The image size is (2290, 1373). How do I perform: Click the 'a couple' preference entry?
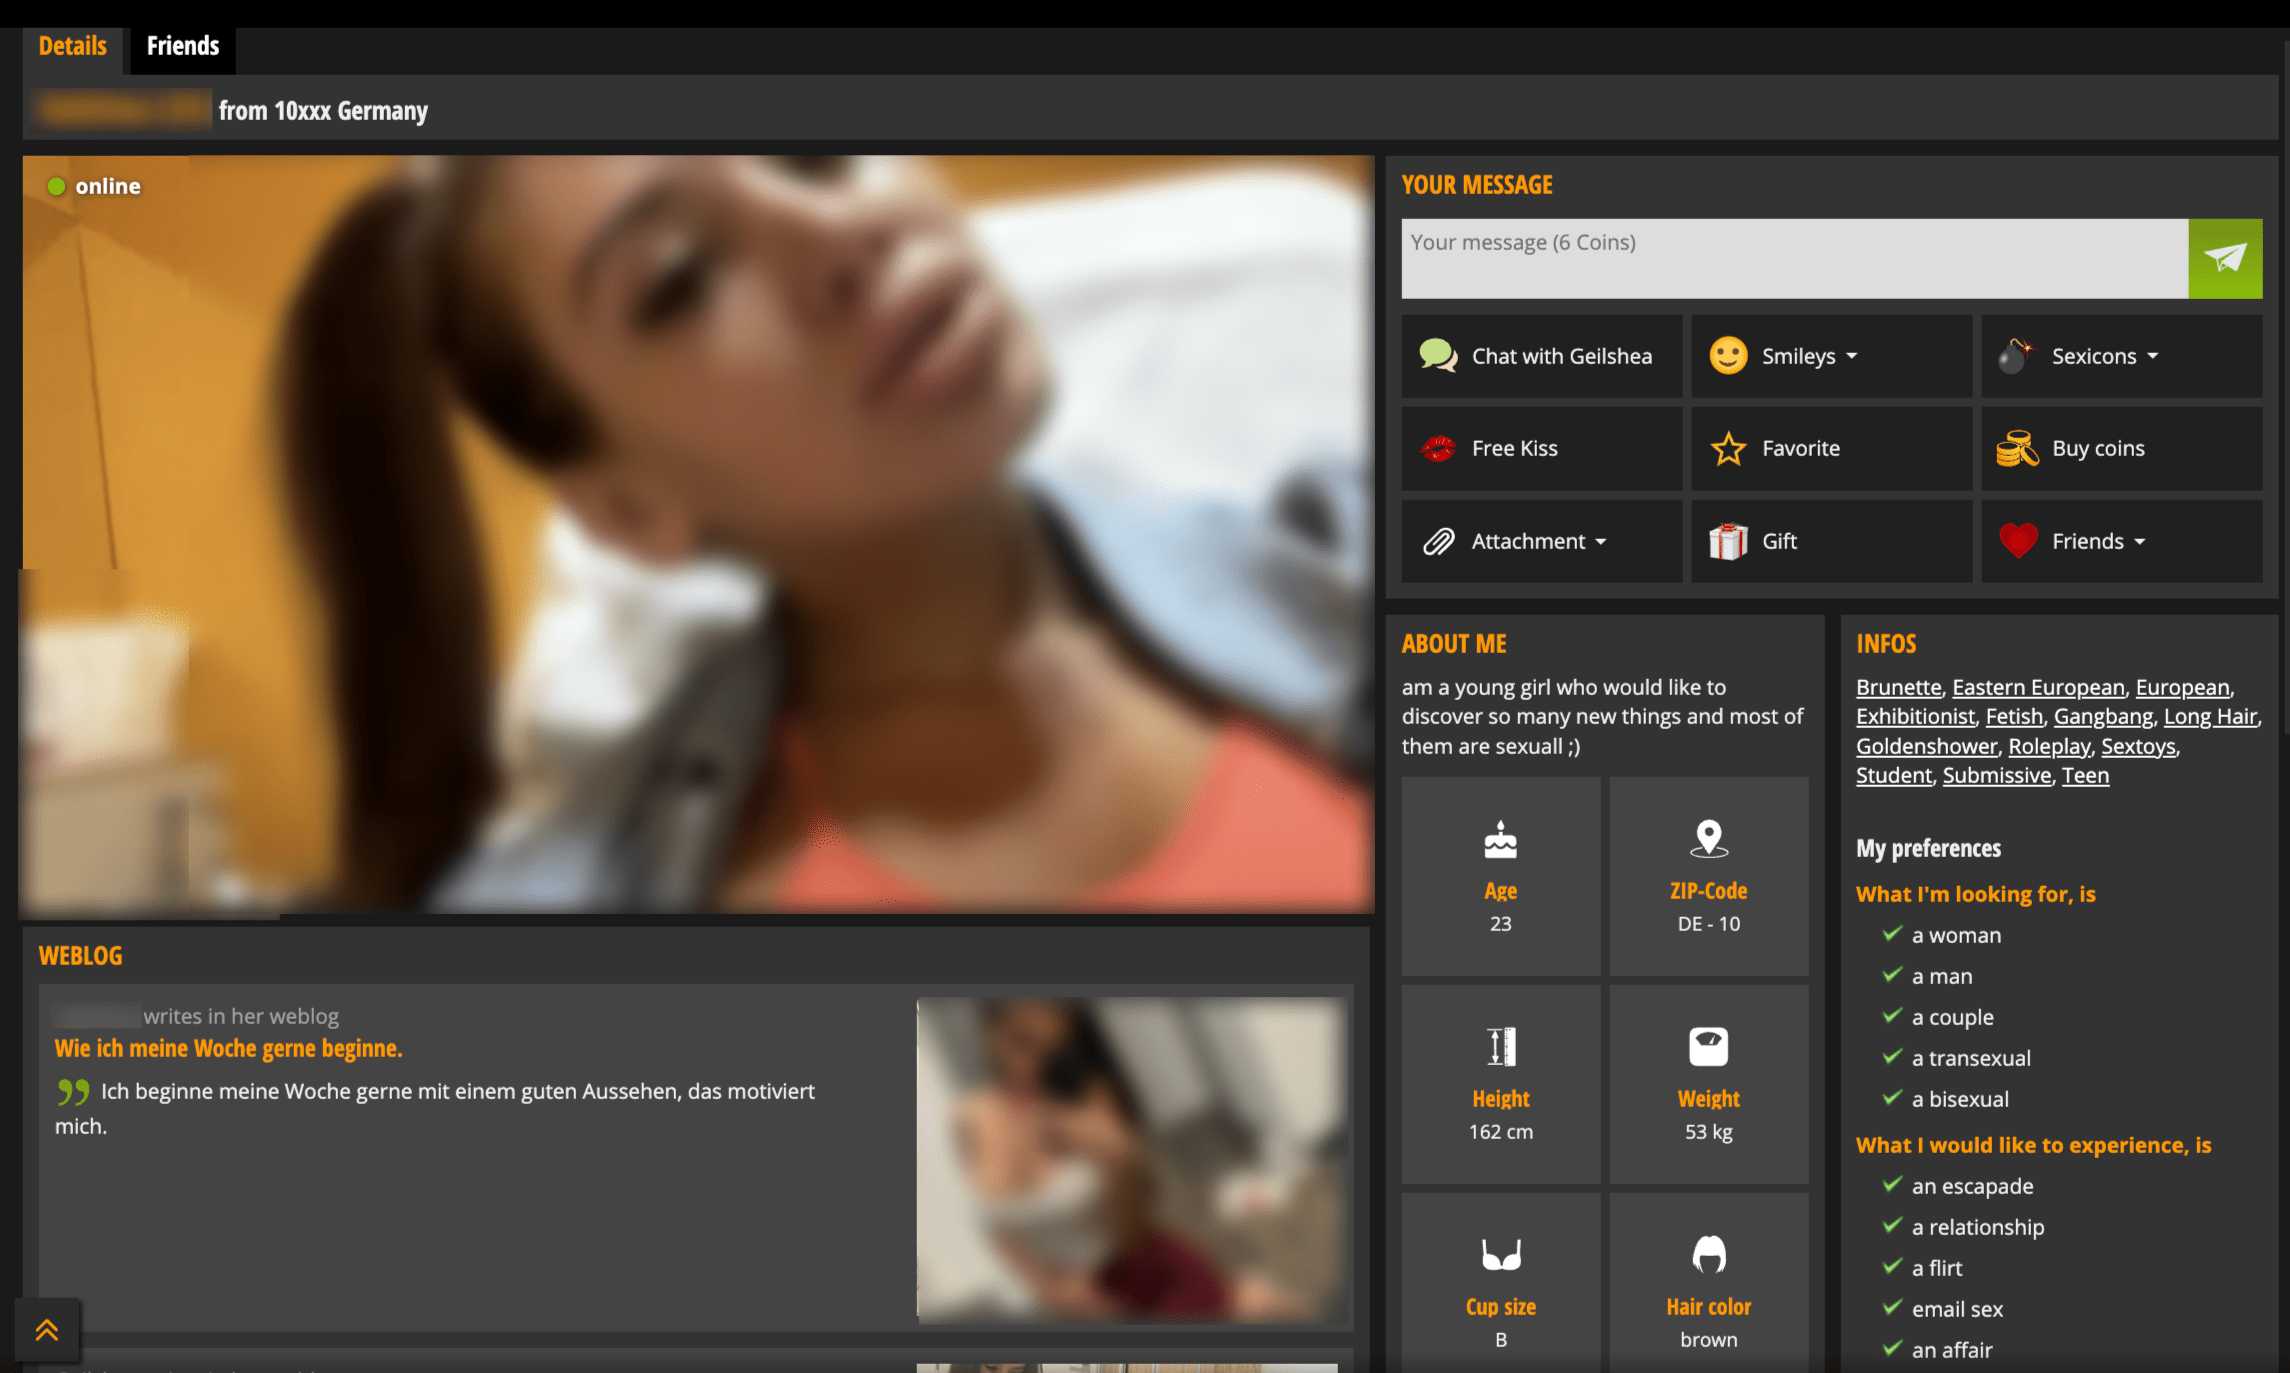[x=1952, y=1017]
